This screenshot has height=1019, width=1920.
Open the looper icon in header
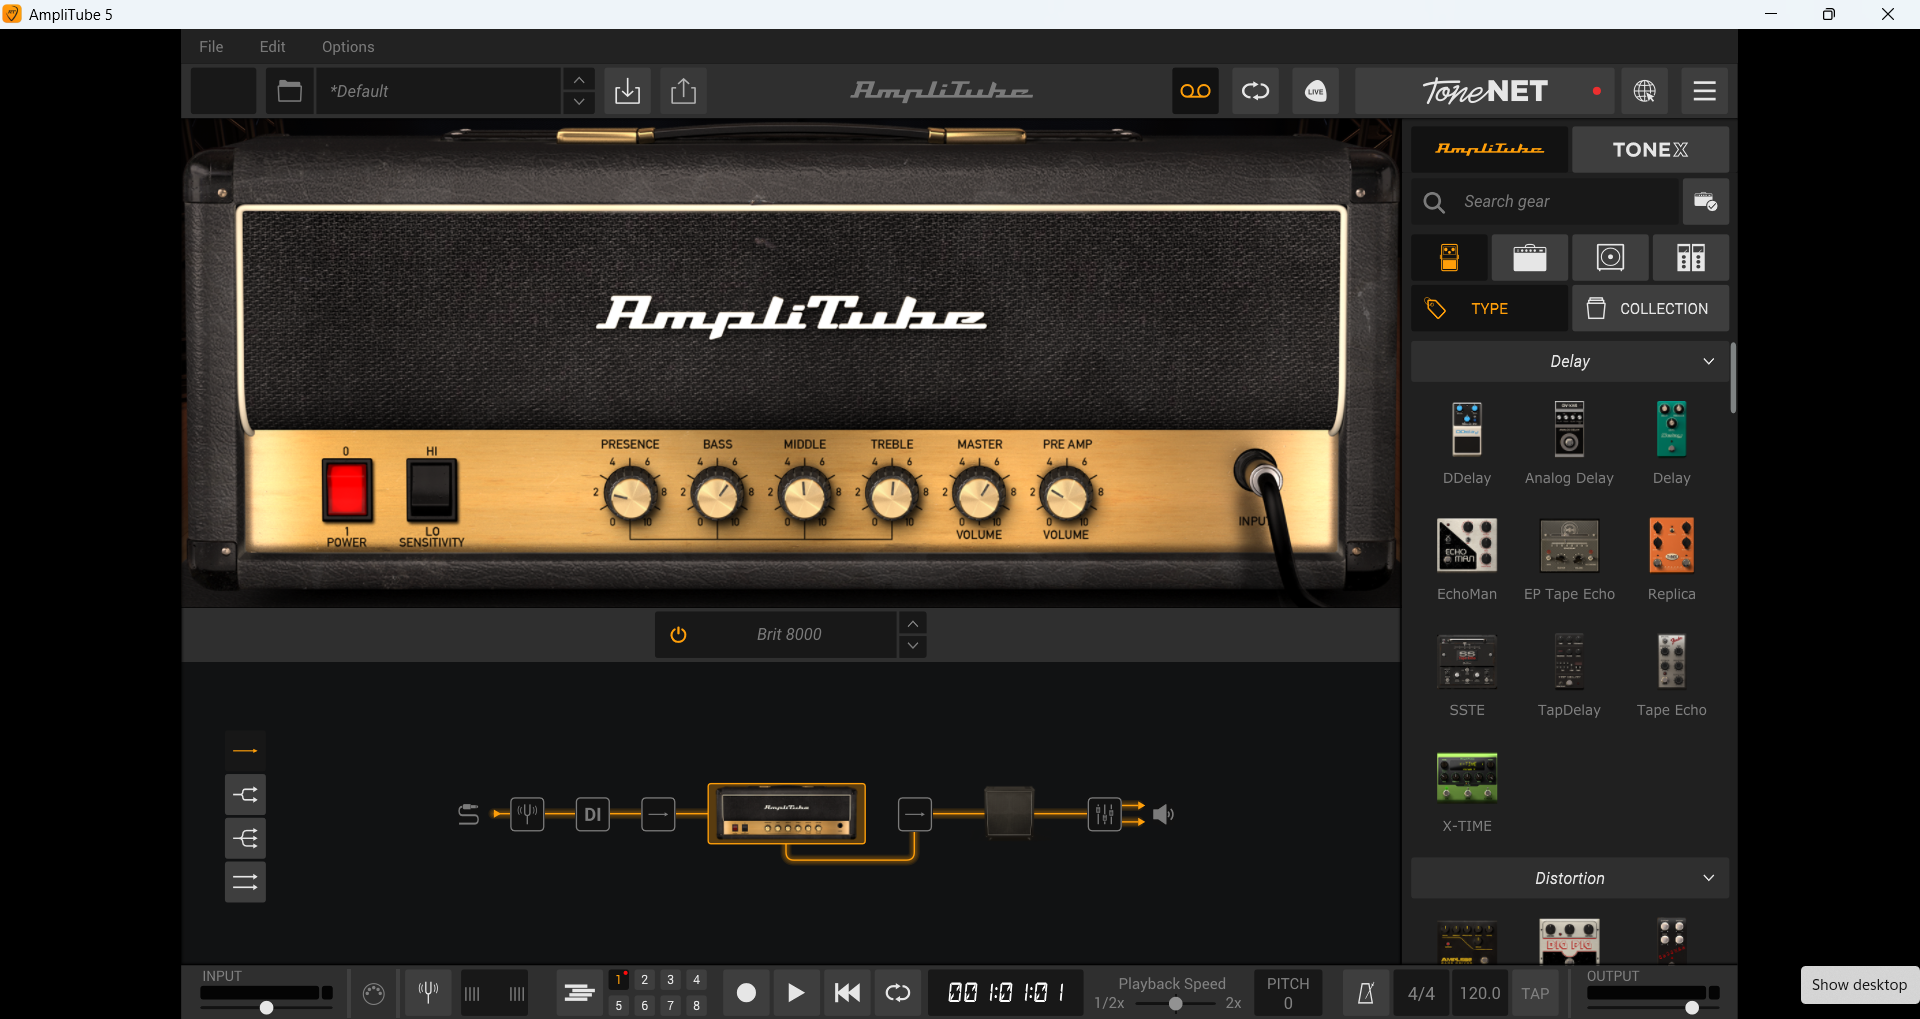[1255, 91]
